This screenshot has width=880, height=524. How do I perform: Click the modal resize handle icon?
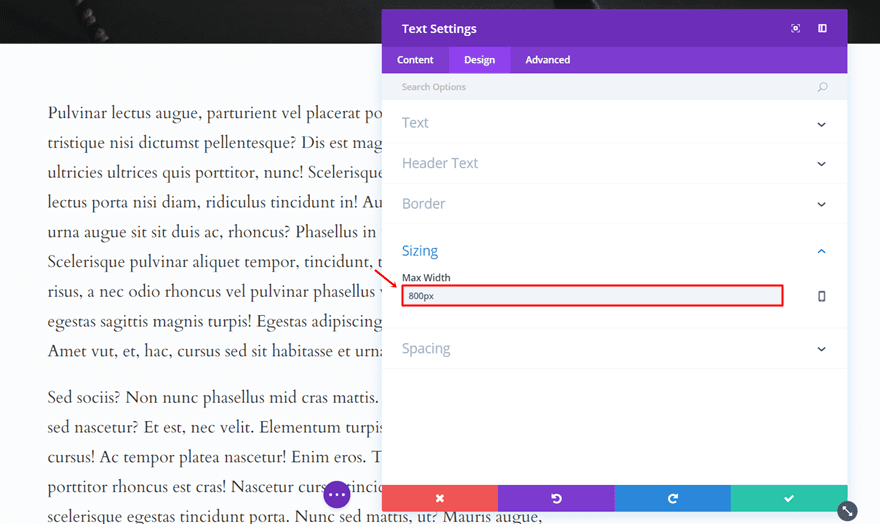coord(847,510)
